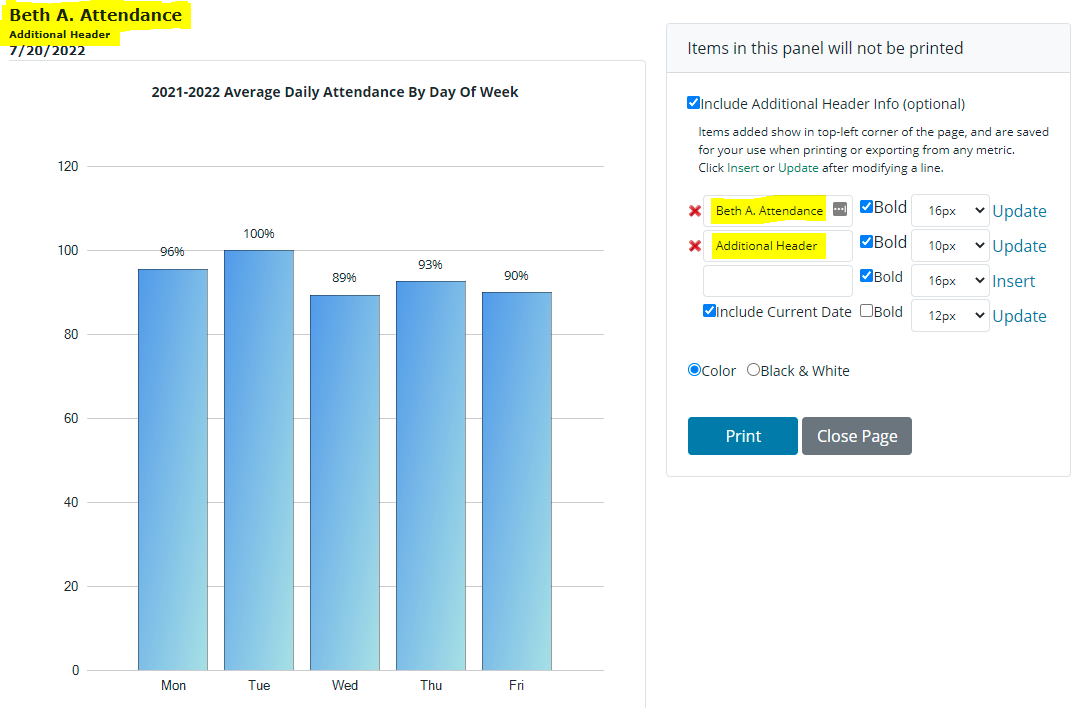Uncheck Include Current Date

pyautogui.click(x=710, y=311)
